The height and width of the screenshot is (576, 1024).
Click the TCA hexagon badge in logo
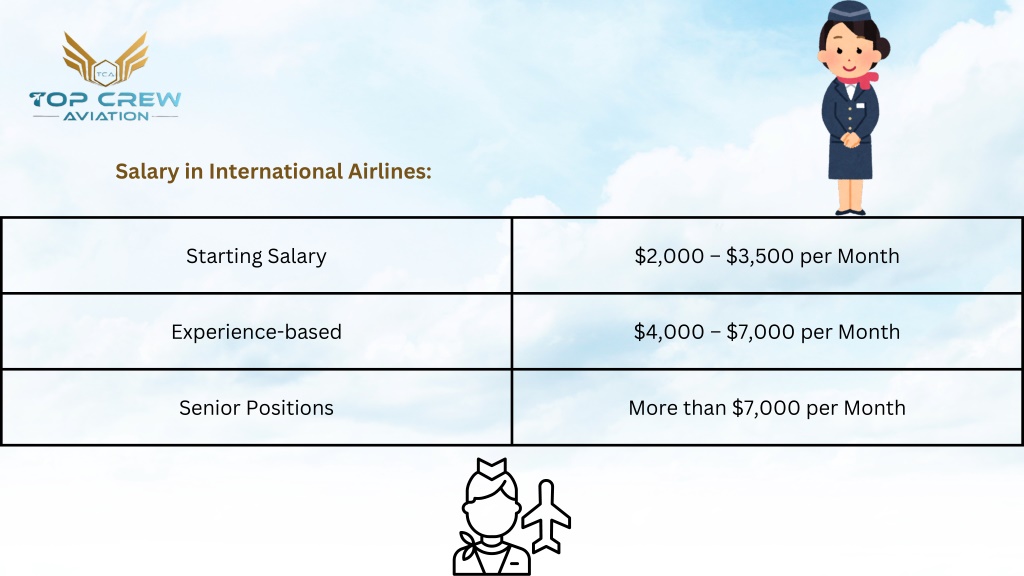pyautogui.click(x=105, y=73)
